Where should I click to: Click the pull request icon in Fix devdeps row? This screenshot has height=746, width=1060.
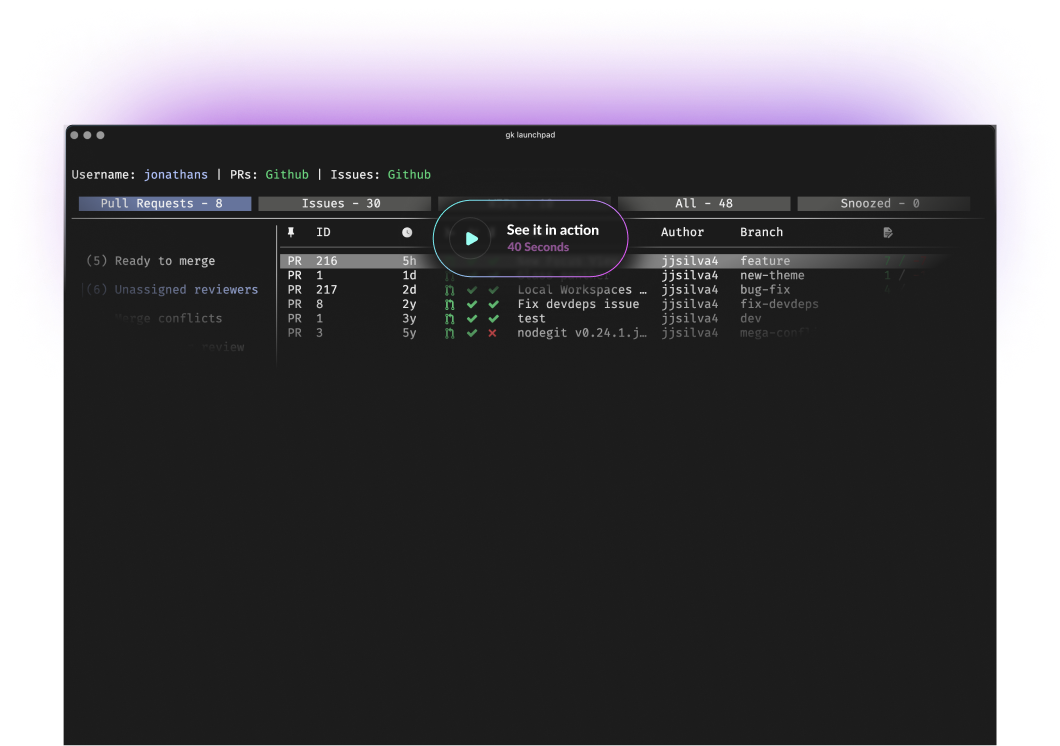tap(450, 305)
